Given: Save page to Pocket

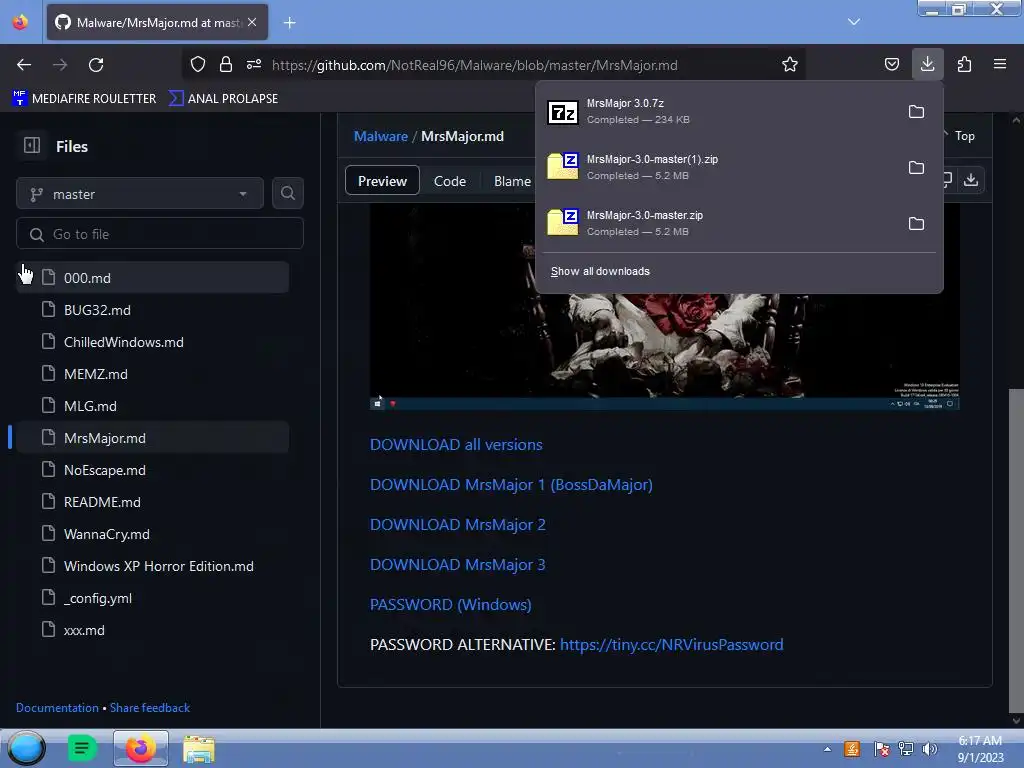Looking at the screenshot, I should [891, 64].
